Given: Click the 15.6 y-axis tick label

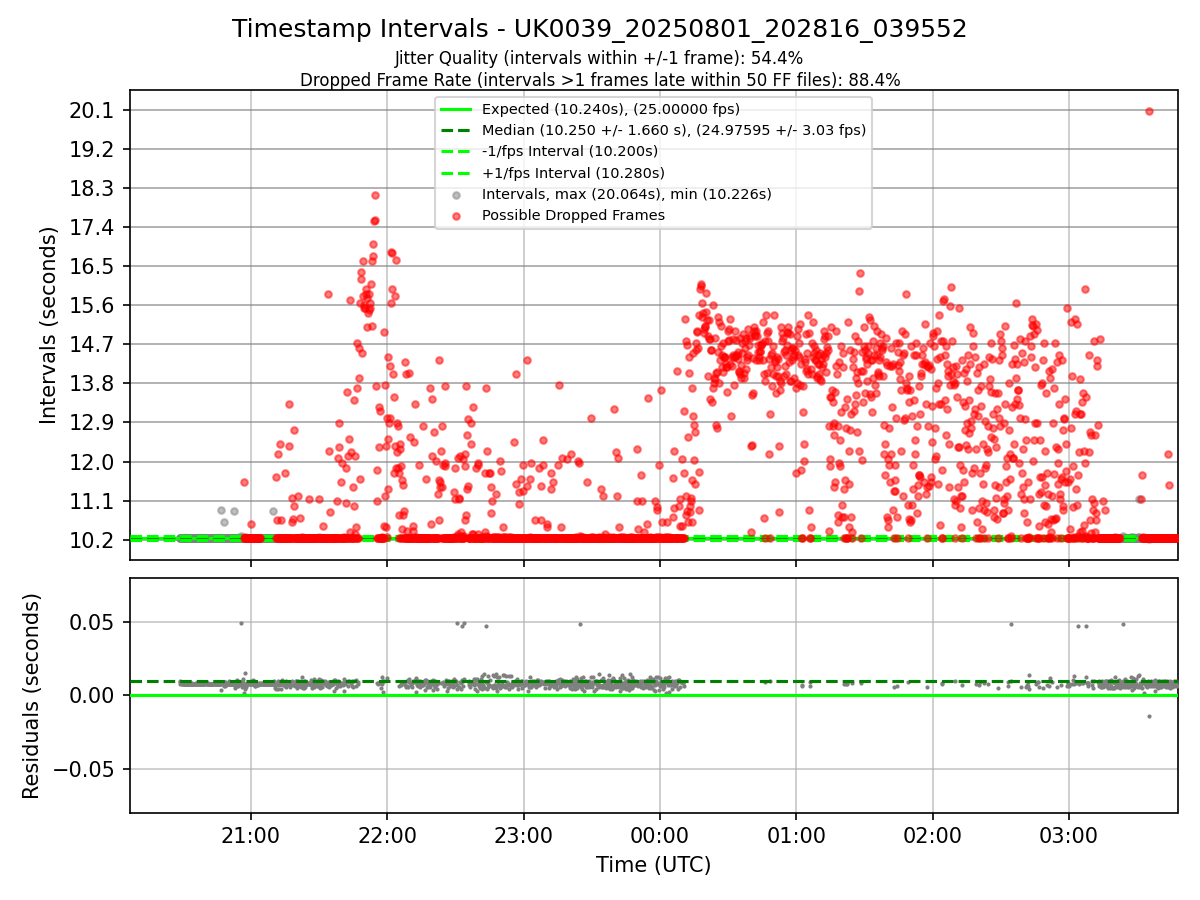Looking at the screenshot, I should (93, 305).
